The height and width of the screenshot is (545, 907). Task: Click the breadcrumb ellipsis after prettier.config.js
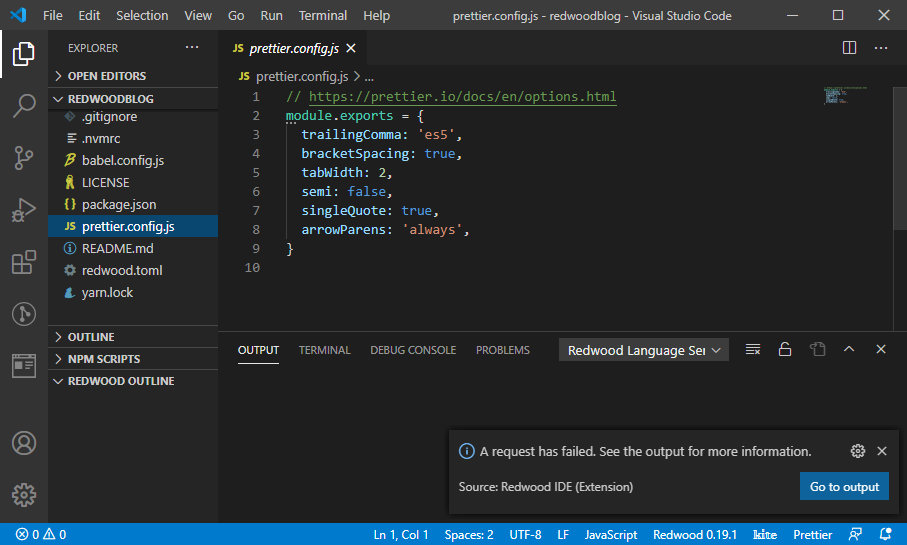369,76
